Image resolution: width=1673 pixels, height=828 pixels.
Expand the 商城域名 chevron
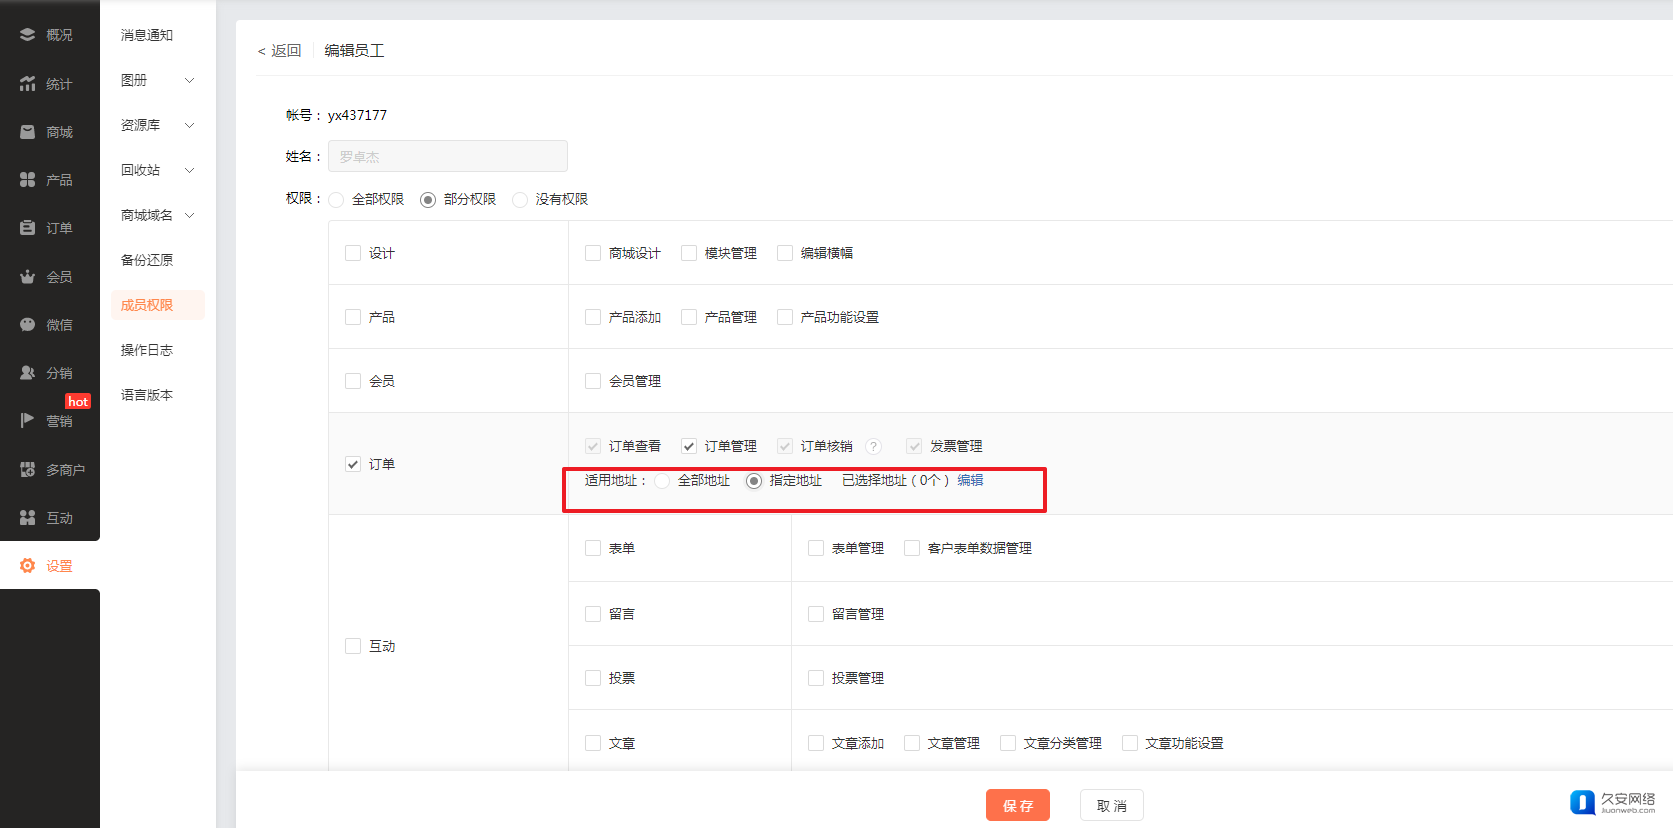(x=189, y=215)
